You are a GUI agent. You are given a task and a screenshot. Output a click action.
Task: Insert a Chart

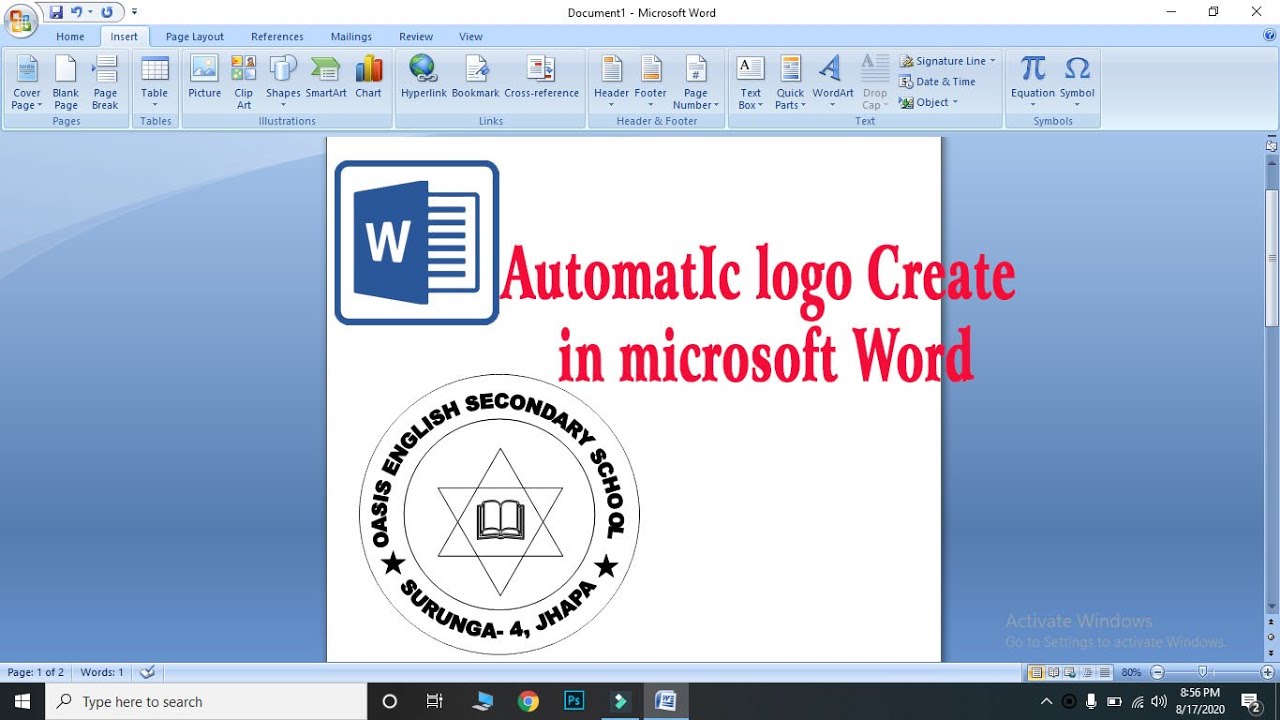tap(369, 78)
